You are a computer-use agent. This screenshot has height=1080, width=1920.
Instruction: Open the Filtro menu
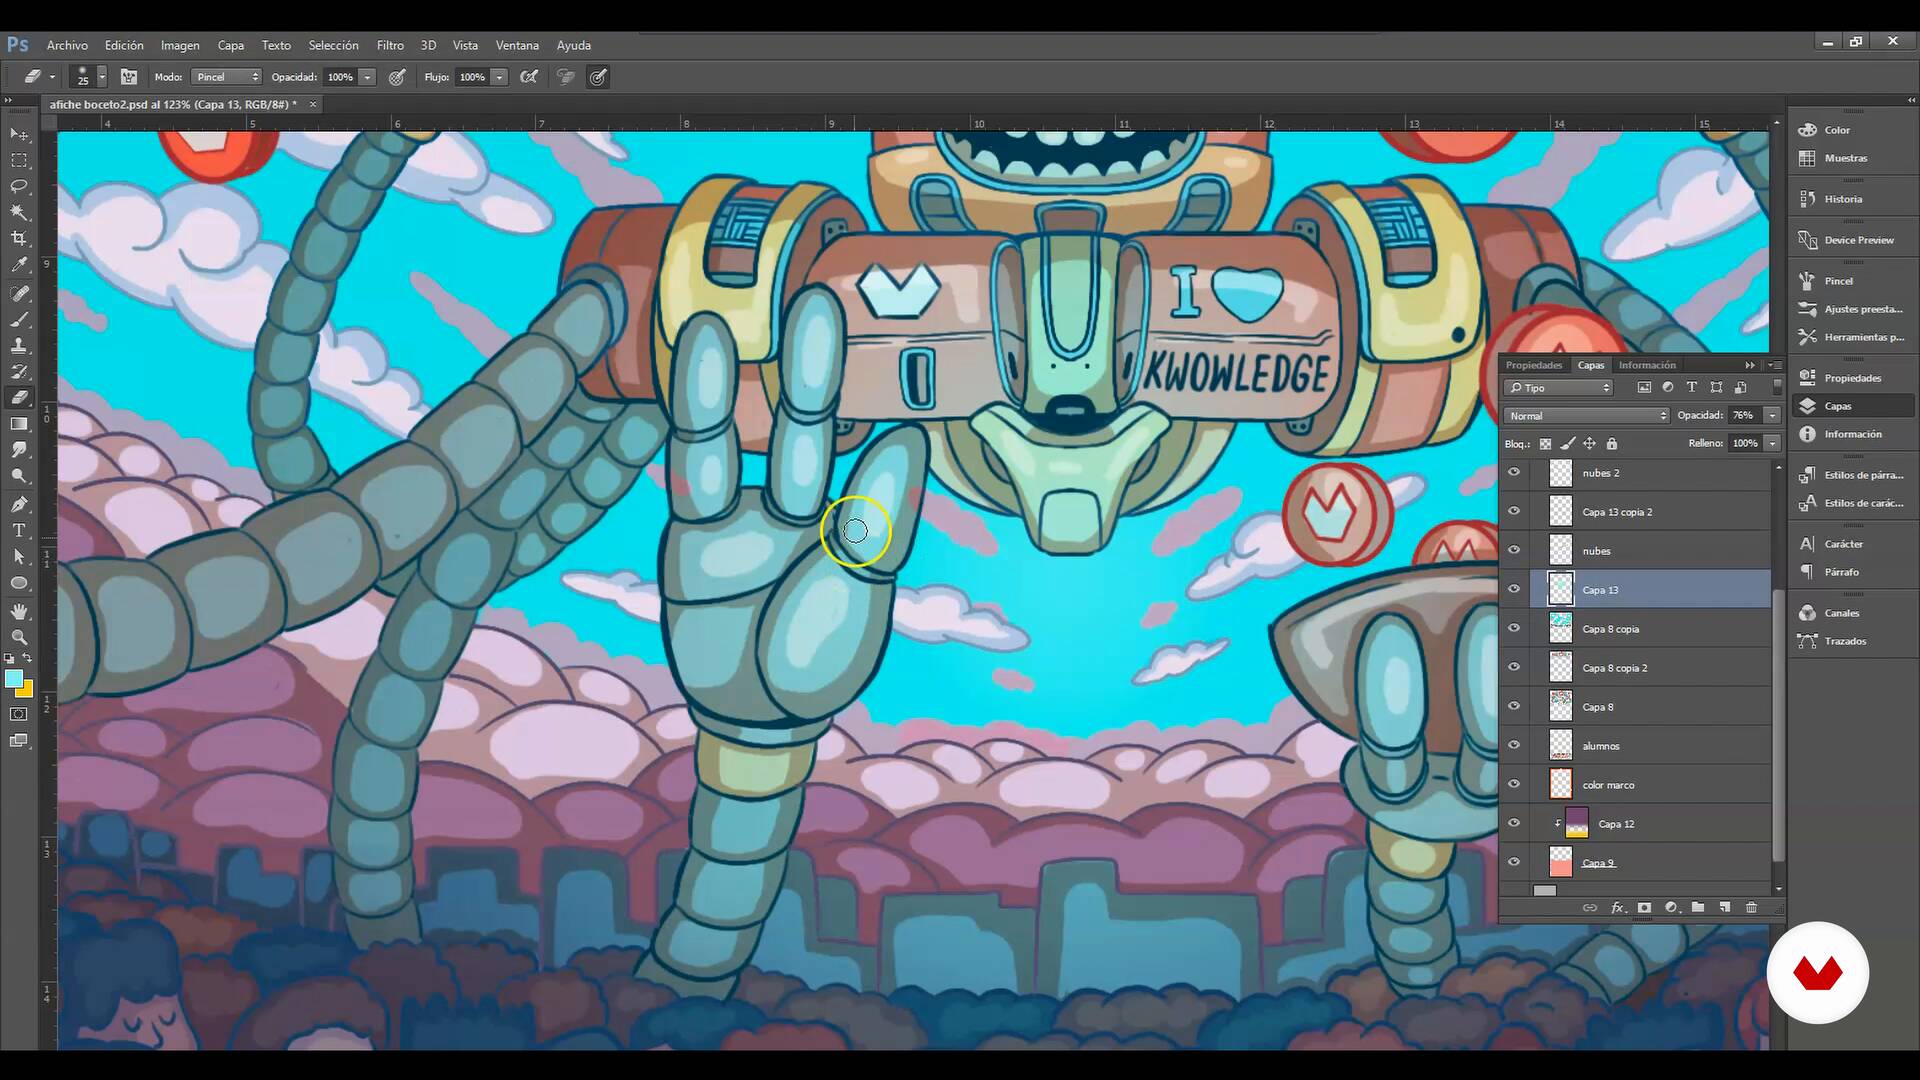[390, 45]
